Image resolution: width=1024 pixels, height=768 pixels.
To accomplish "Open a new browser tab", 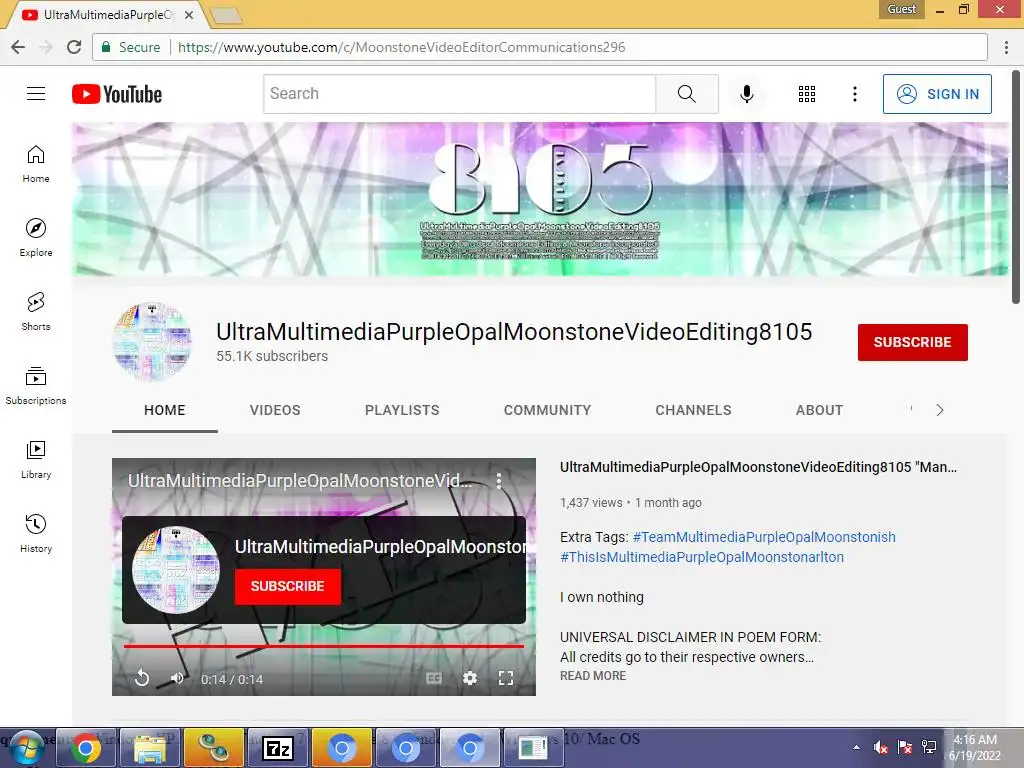I will click(x=226, y=16).
